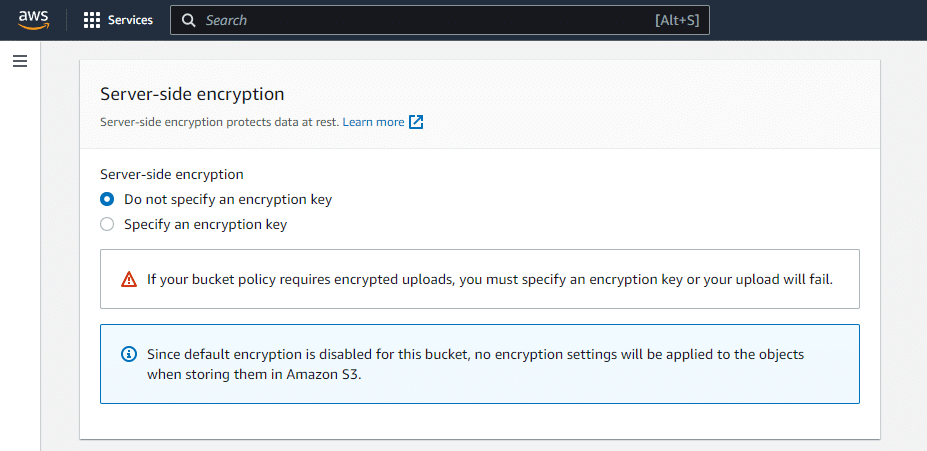Click the 'Specify an encryption key' label text
The width and height of the screenshot is (927, 451).
pos(205,225)
